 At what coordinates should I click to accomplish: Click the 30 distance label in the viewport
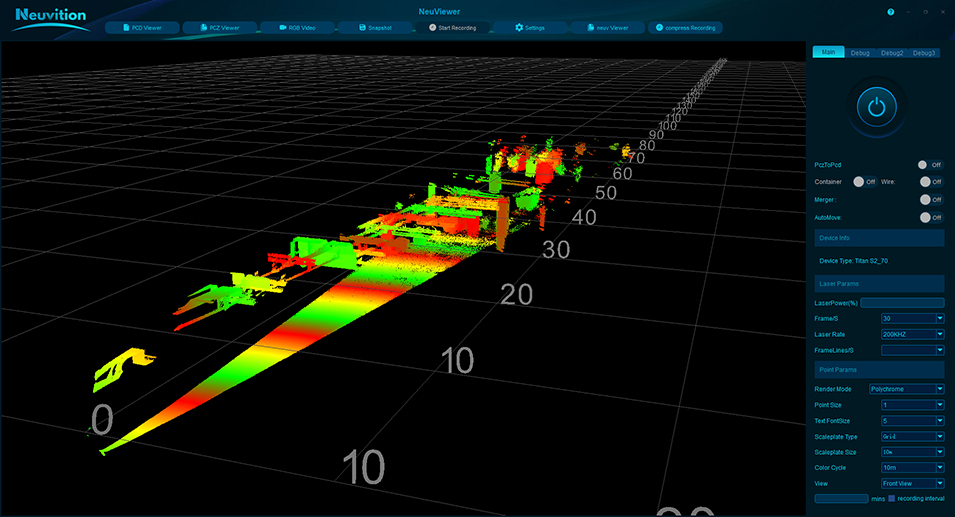click(x=556, y=250)
